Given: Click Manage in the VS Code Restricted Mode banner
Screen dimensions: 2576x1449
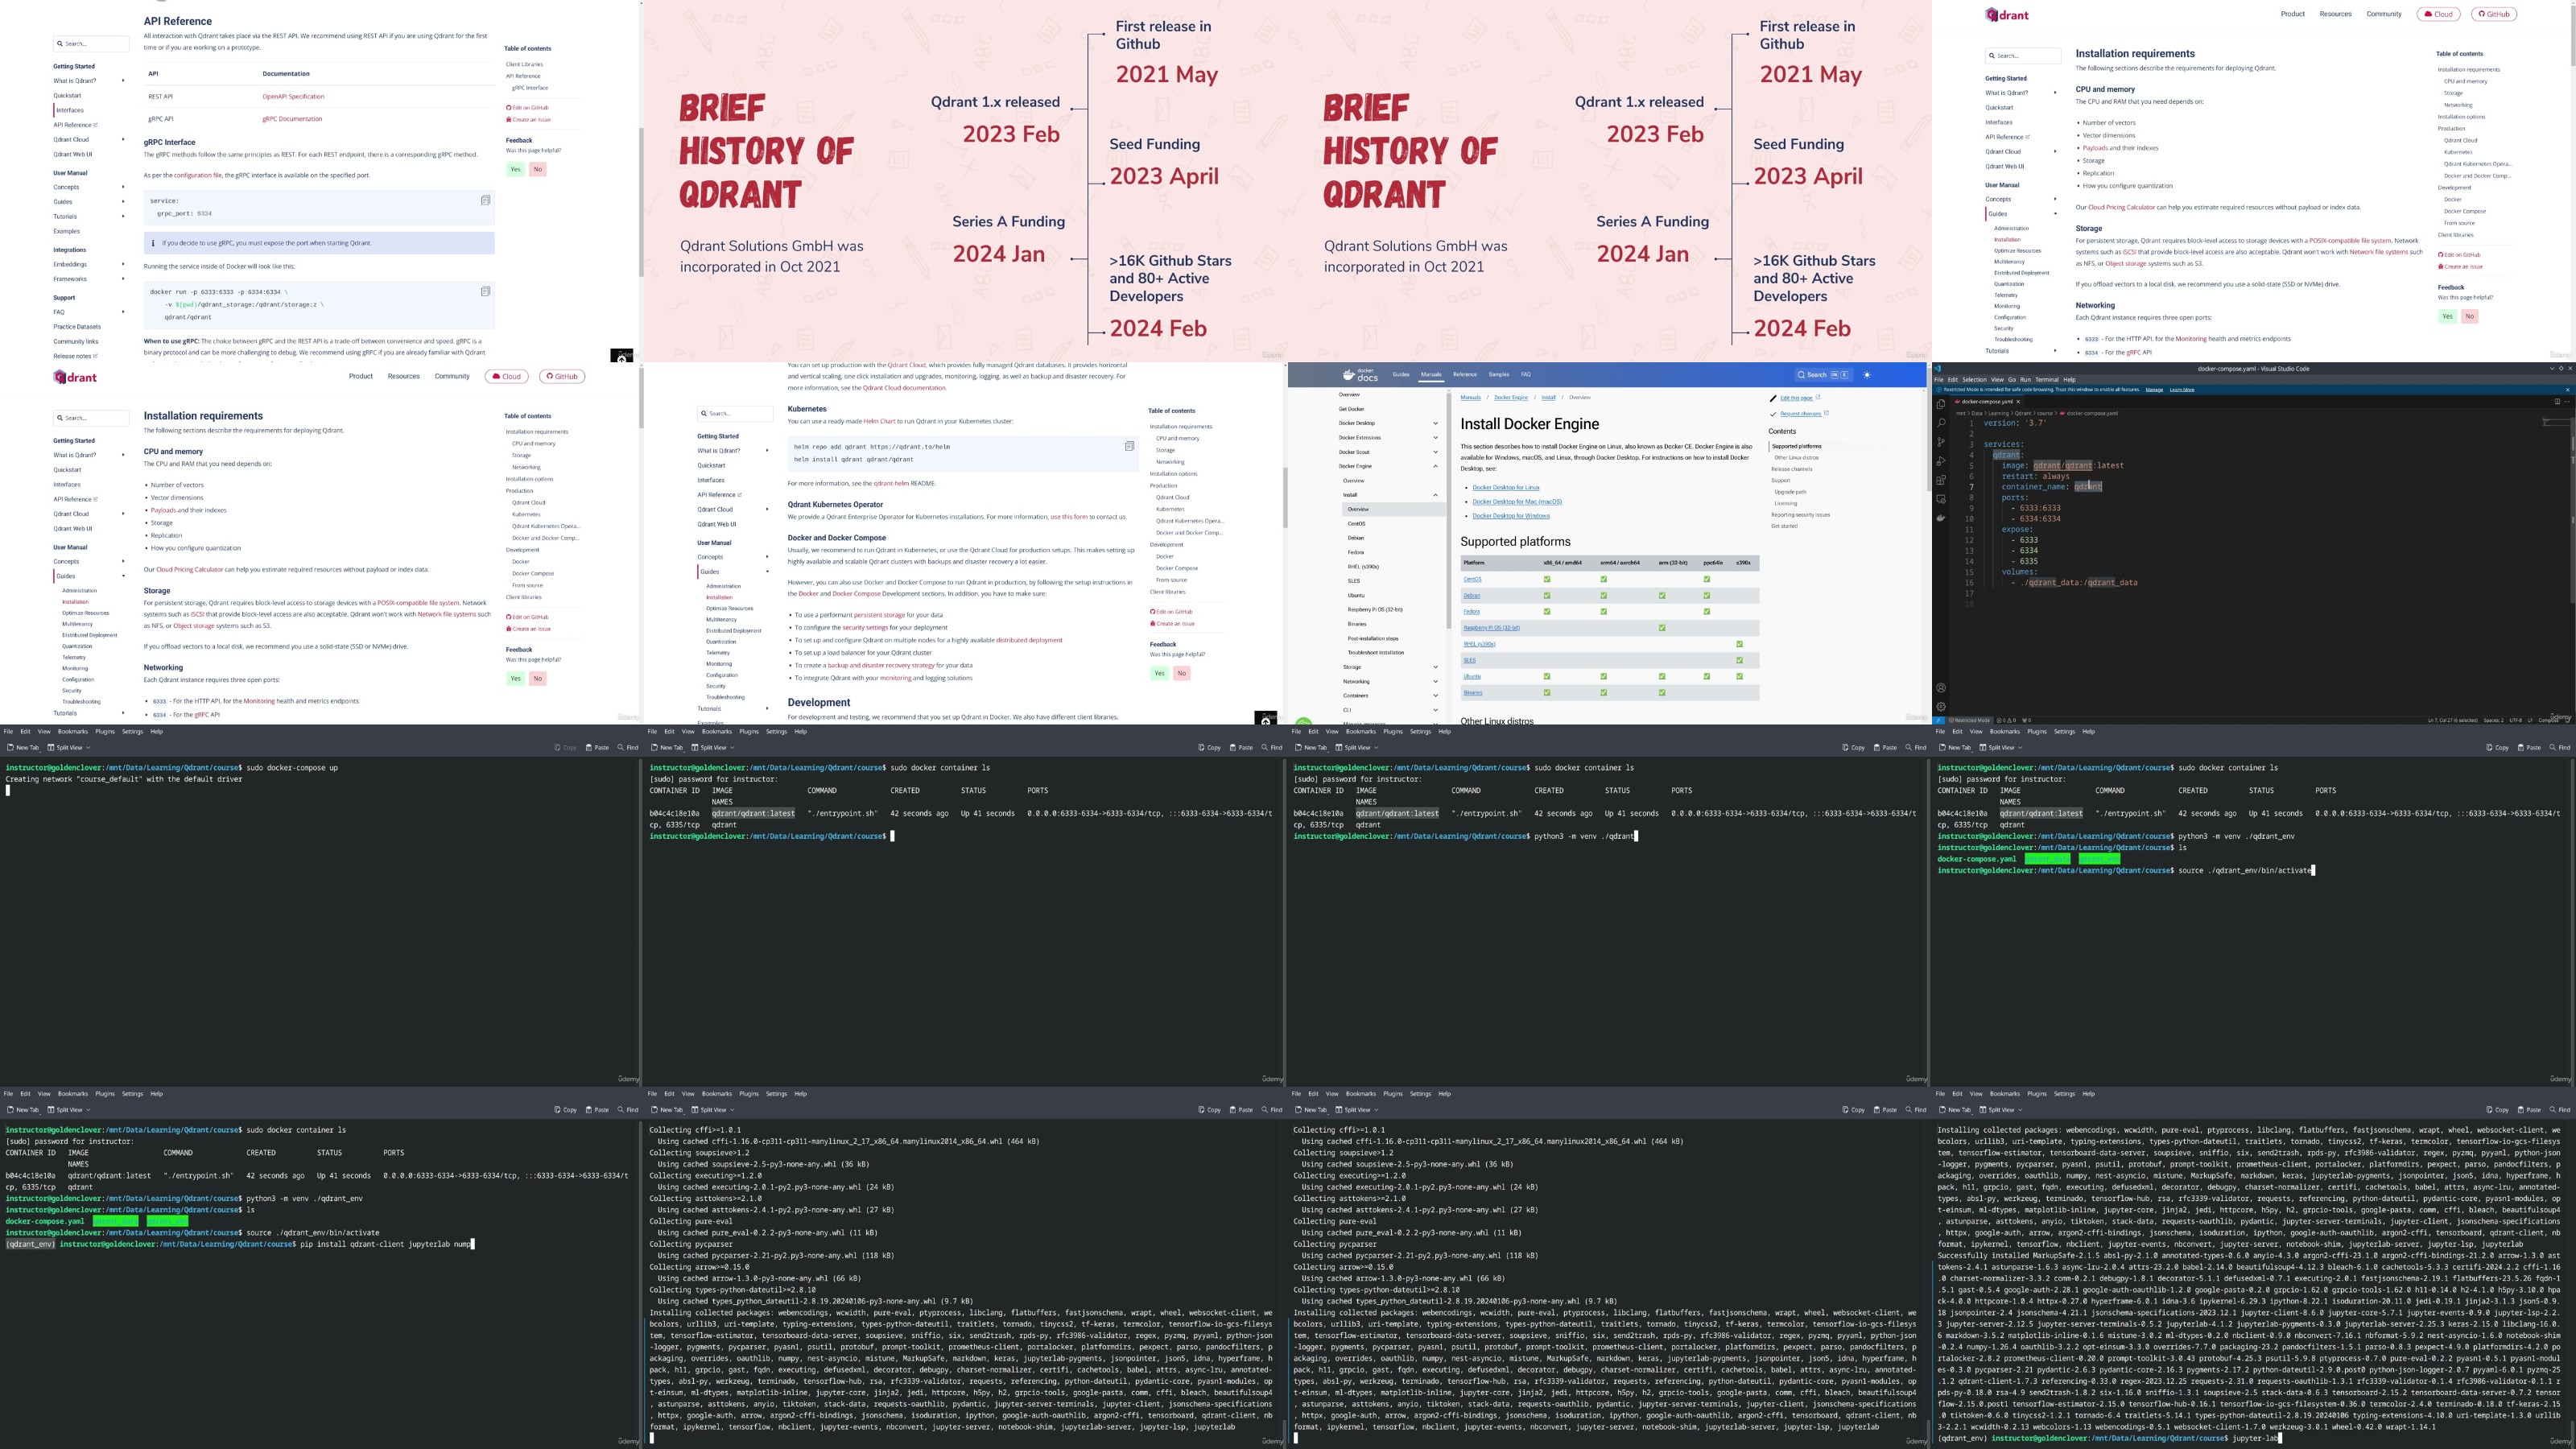Looking at the screenshot, I should pos(2154,390).
